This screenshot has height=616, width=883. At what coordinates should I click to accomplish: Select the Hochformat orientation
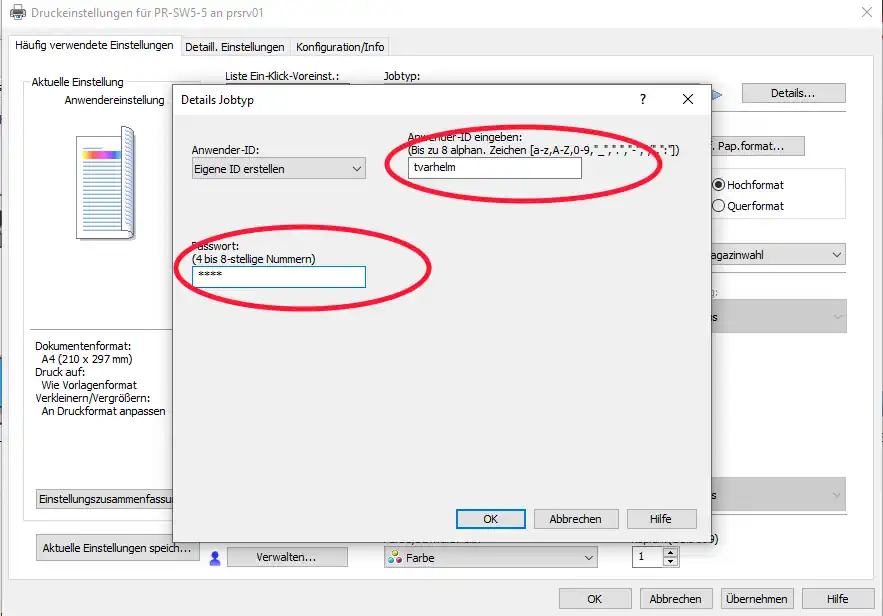[718, 185]
